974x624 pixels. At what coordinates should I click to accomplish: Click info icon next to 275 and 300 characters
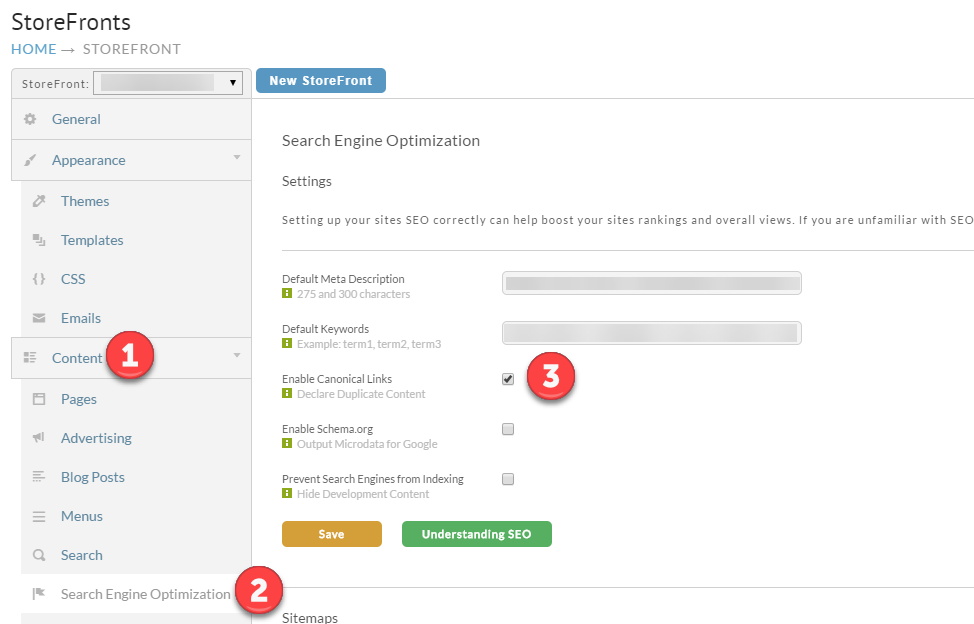[287, 293]
